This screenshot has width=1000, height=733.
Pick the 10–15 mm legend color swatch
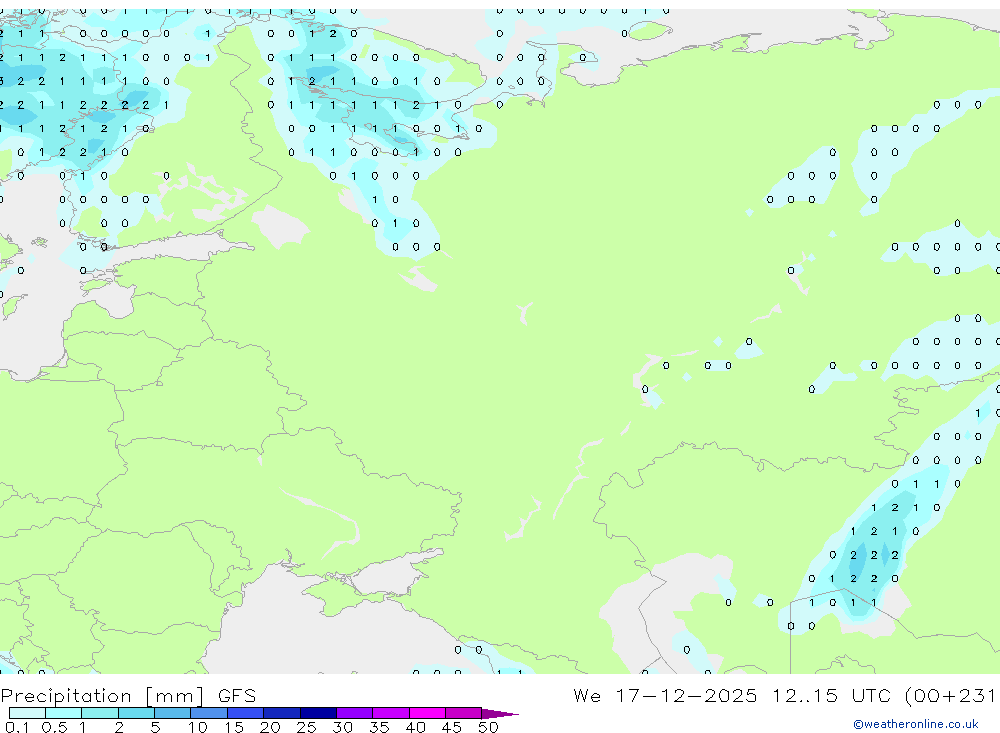click(x=209, y=713)
